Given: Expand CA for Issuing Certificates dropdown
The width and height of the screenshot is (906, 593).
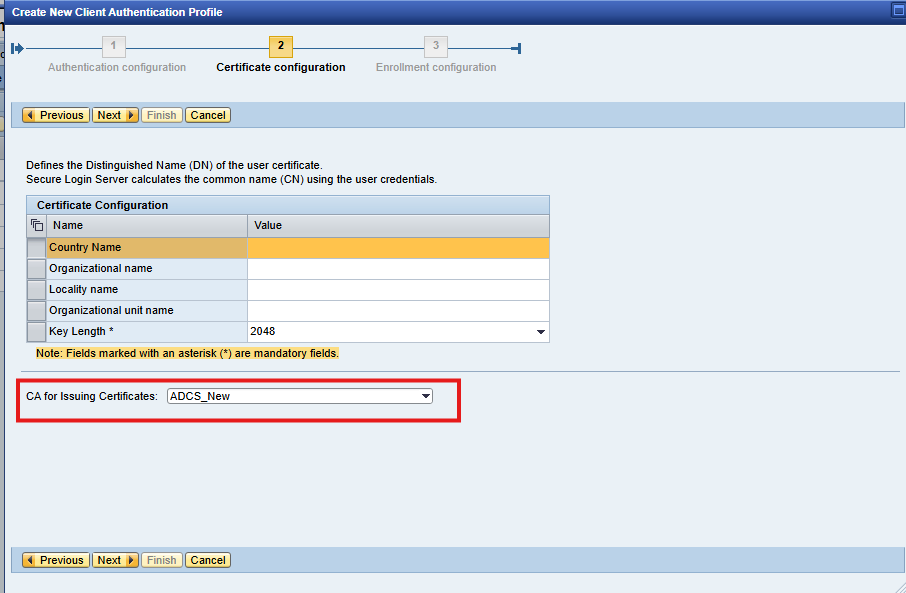Looking at the screenshot, I should pos(426,397).
